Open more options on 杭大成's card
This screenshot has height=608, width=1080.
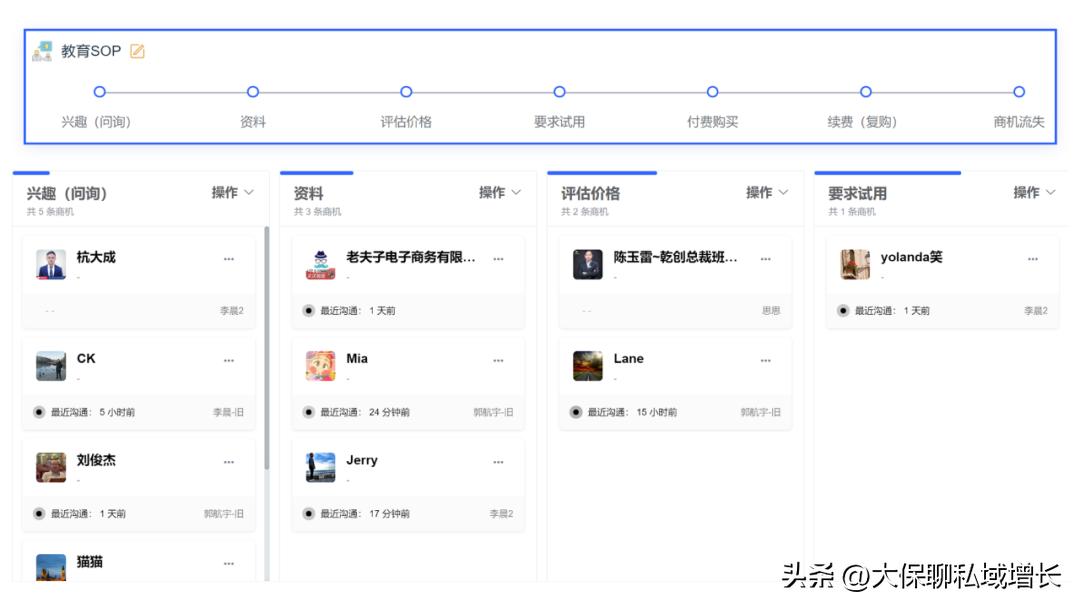229,259
